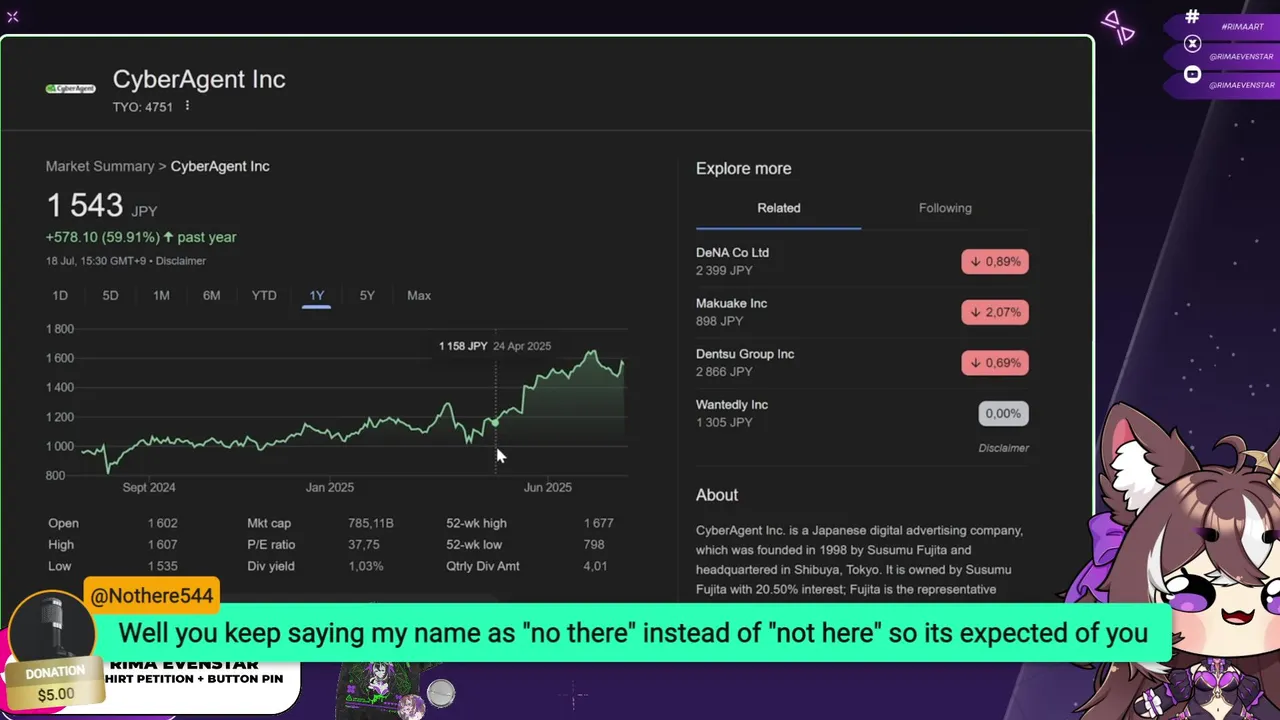Click the YouTube icon for @RIMAEVENSTAR
This screenshot has height=720, width=1280.
click(x=1192, y=74)
